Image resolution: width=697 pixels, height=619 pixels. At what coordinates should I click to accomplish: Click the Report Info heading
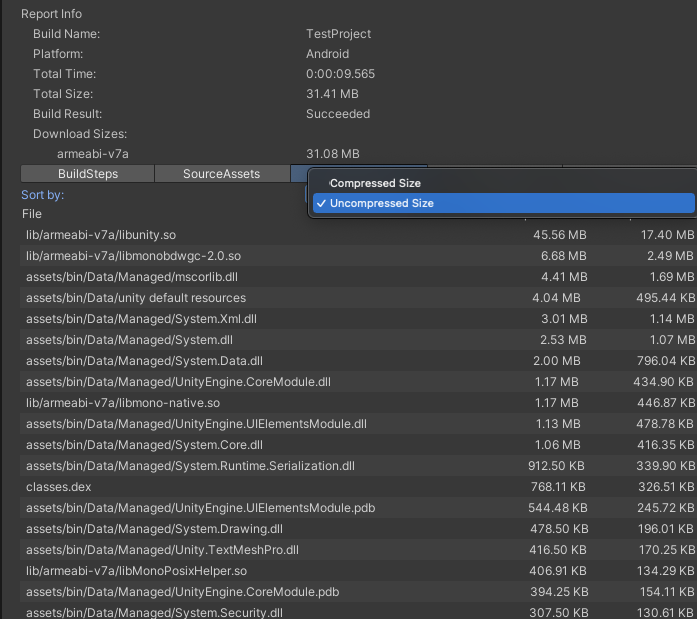point(52,14)
